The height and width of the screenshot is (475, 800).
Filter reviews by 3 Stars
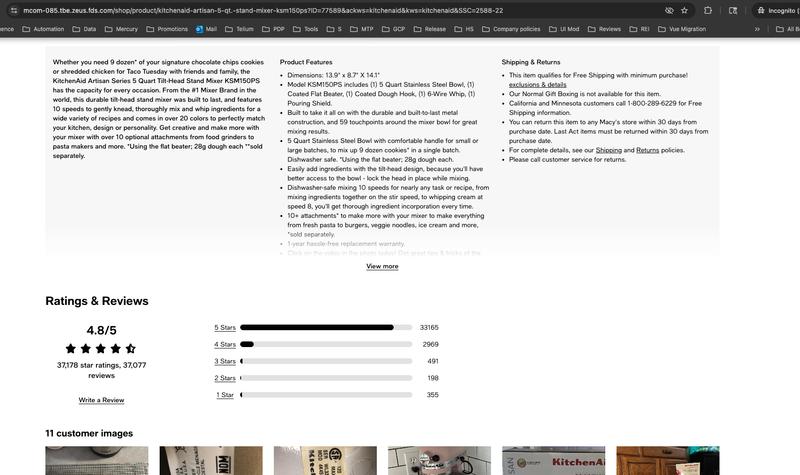(x=224, y=361)
